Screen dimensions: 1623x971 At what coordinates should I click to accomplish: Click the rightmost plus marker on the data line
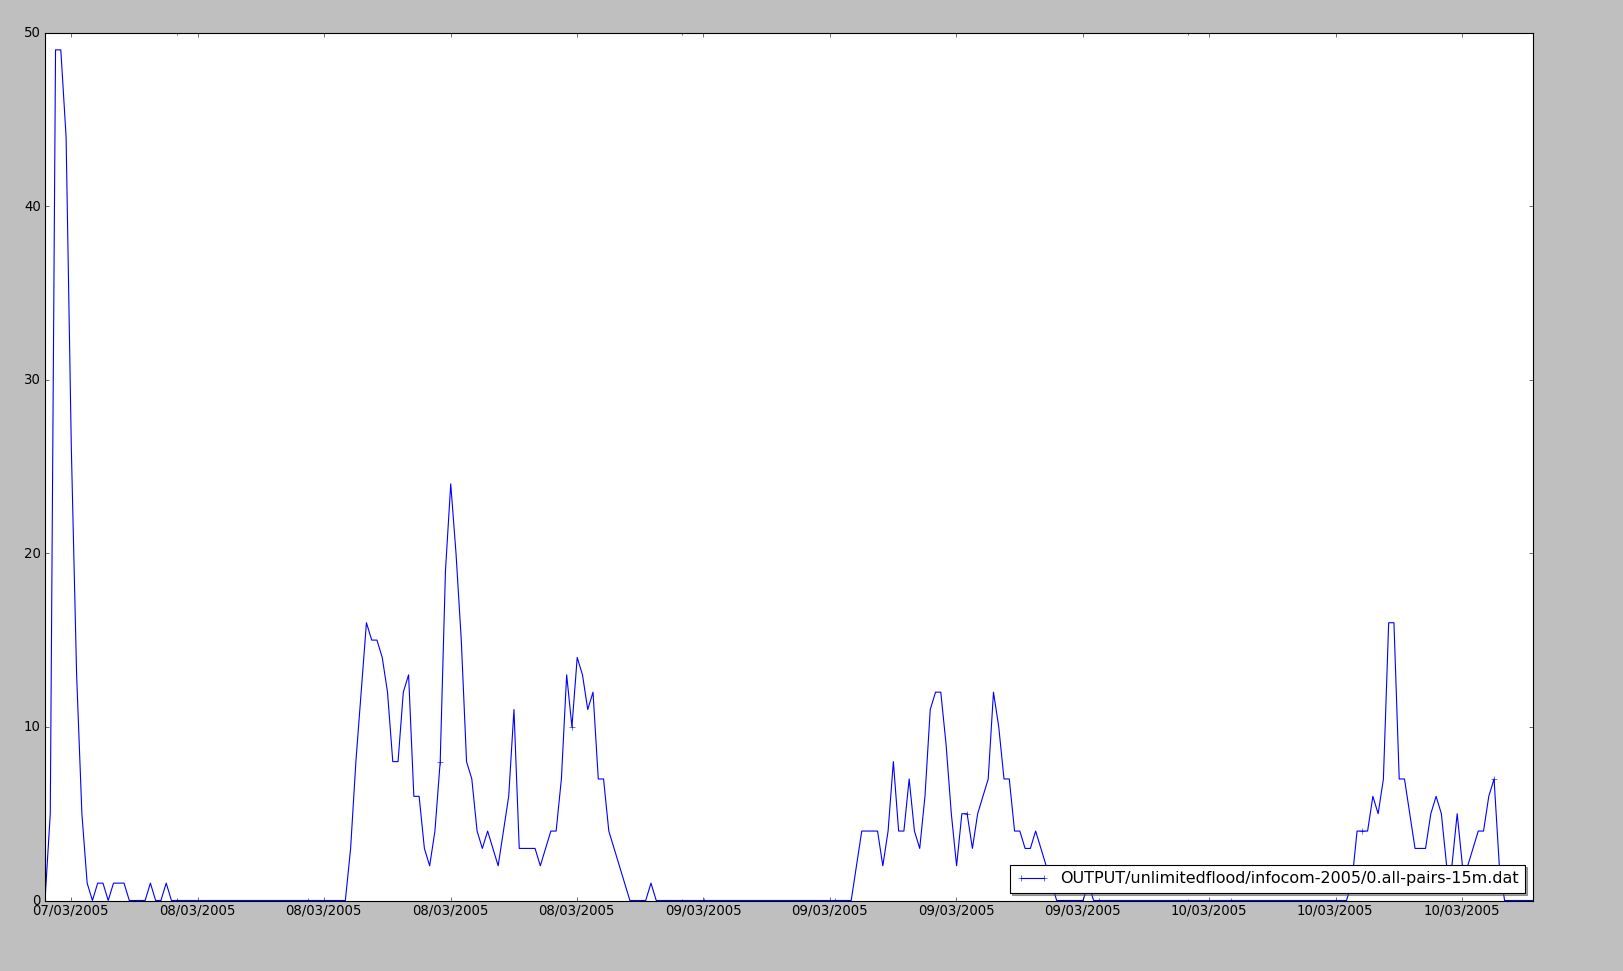1494,779
